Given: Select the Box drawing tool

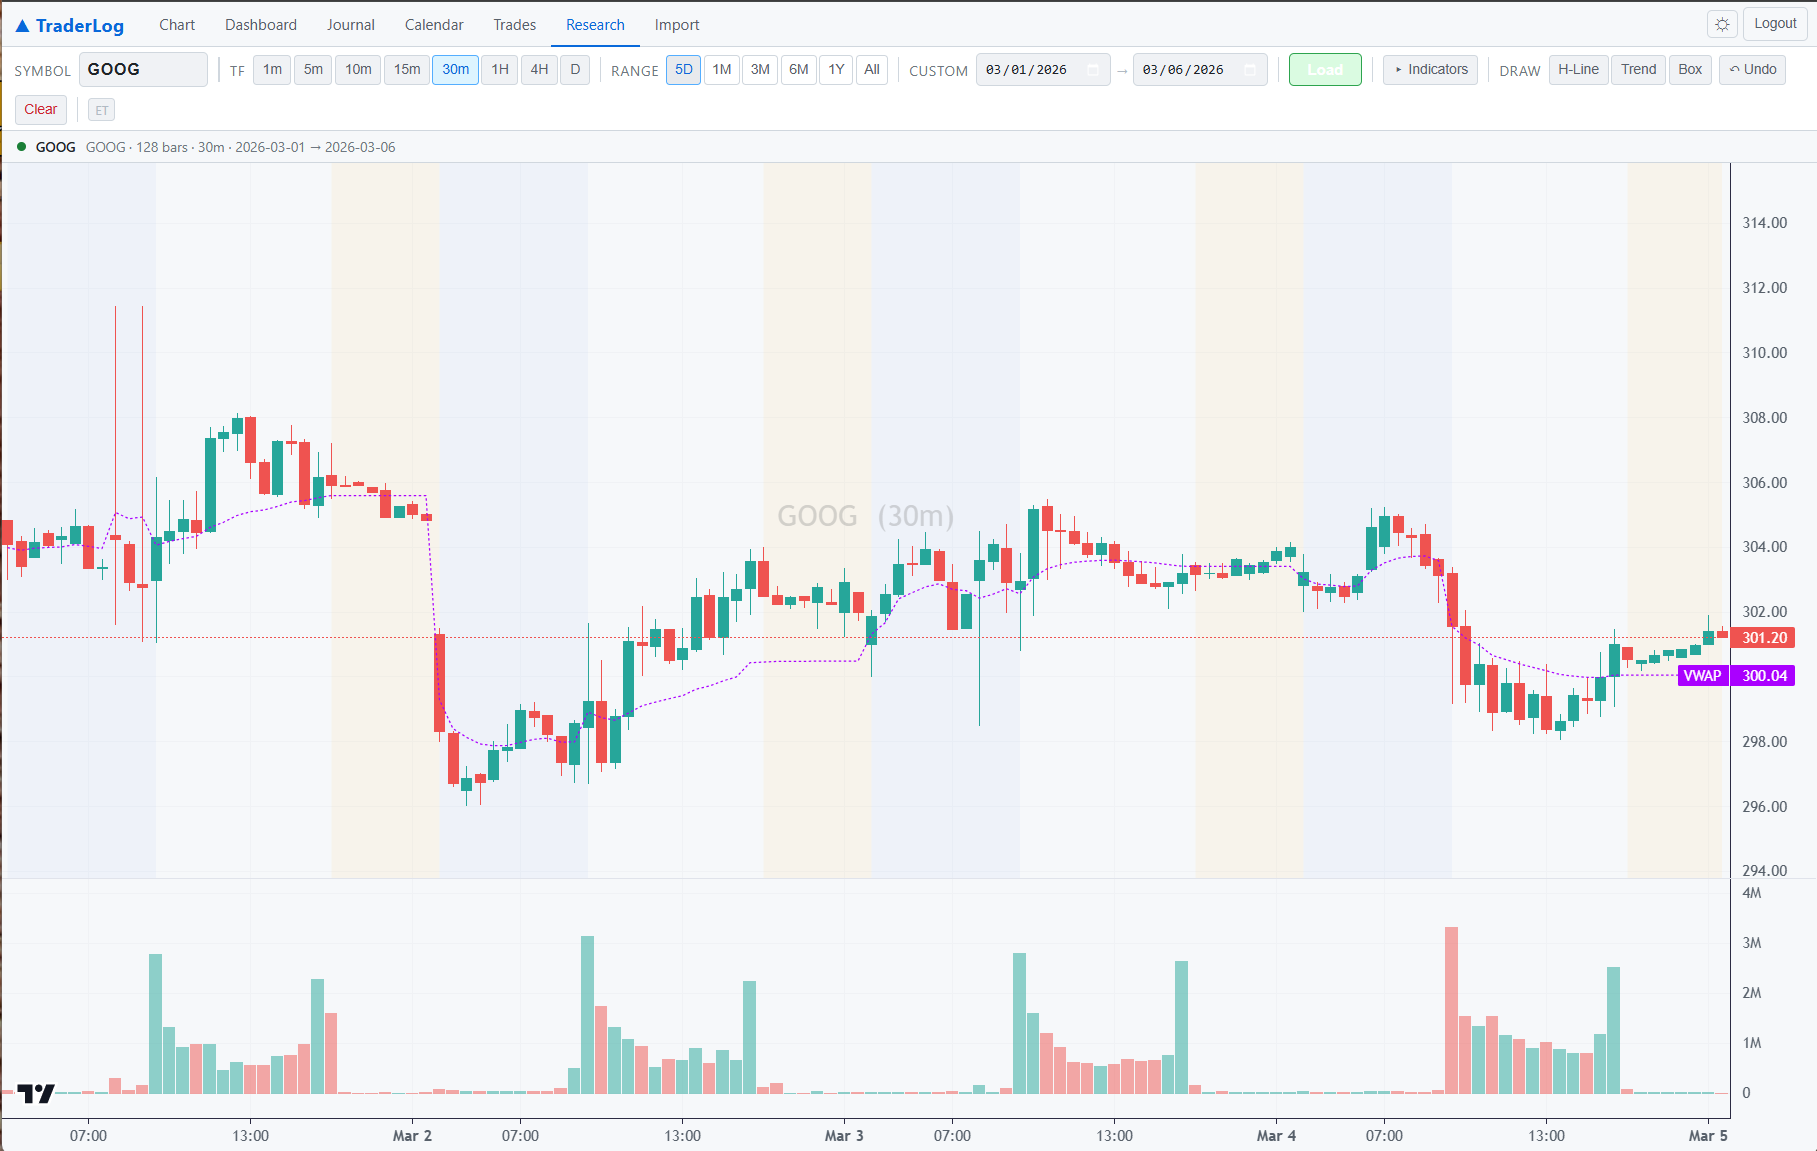Looking at the screenshot, I should (x=1690, y=69).
